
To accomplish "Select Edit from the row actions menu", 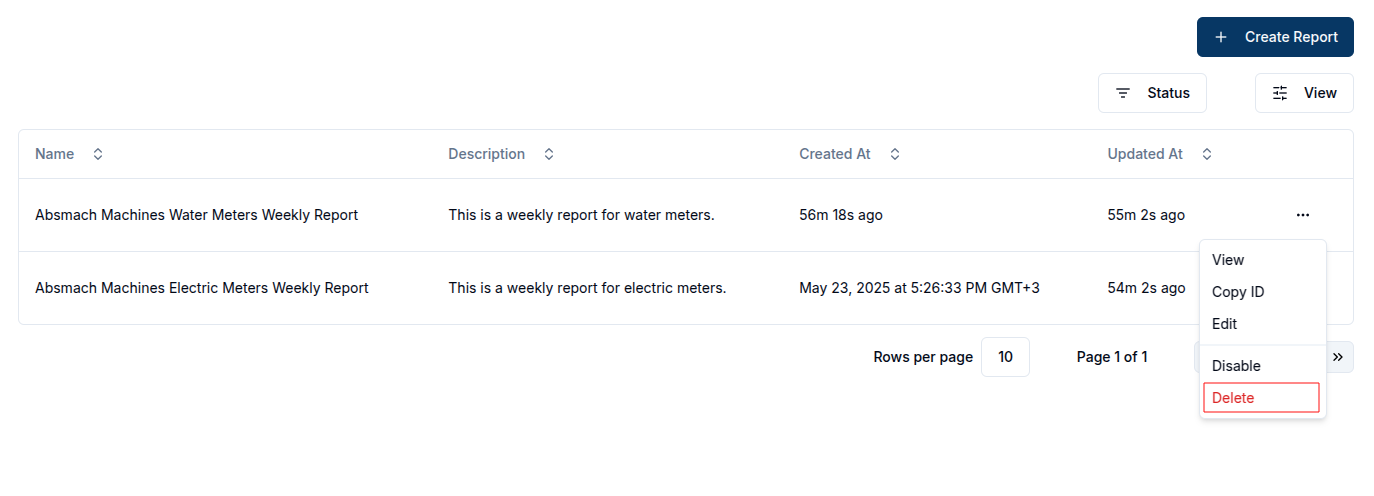I will click(1224, 324).
